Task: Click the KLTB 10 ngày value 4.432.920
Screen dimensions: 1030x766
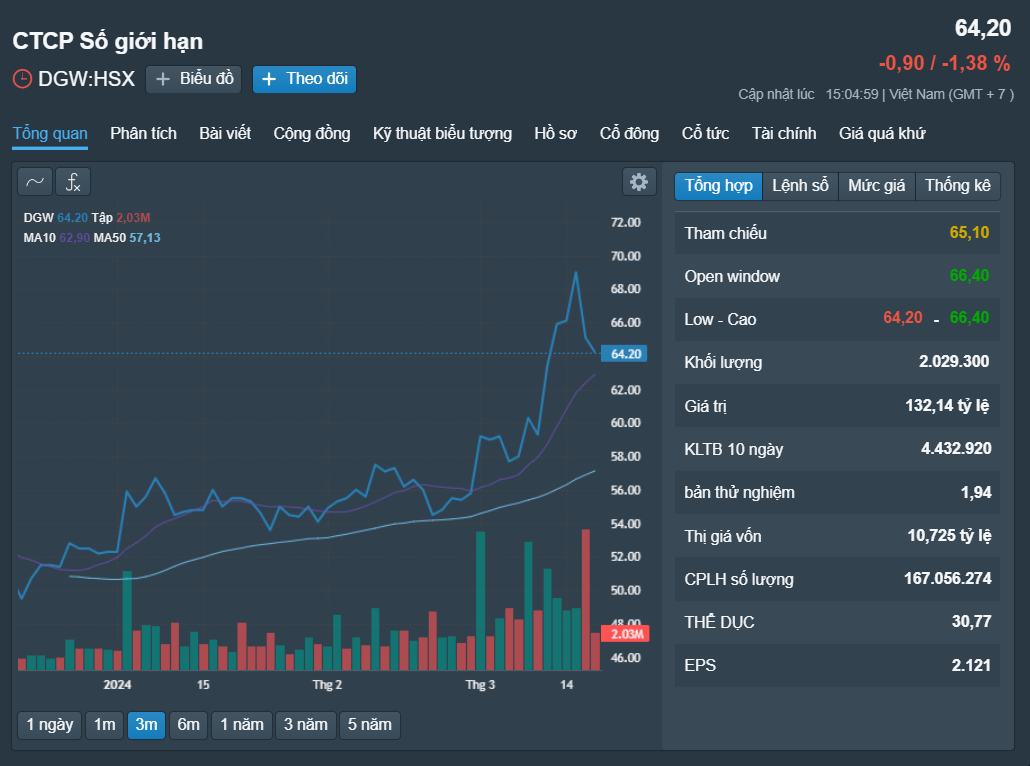Action: point(956,449)
